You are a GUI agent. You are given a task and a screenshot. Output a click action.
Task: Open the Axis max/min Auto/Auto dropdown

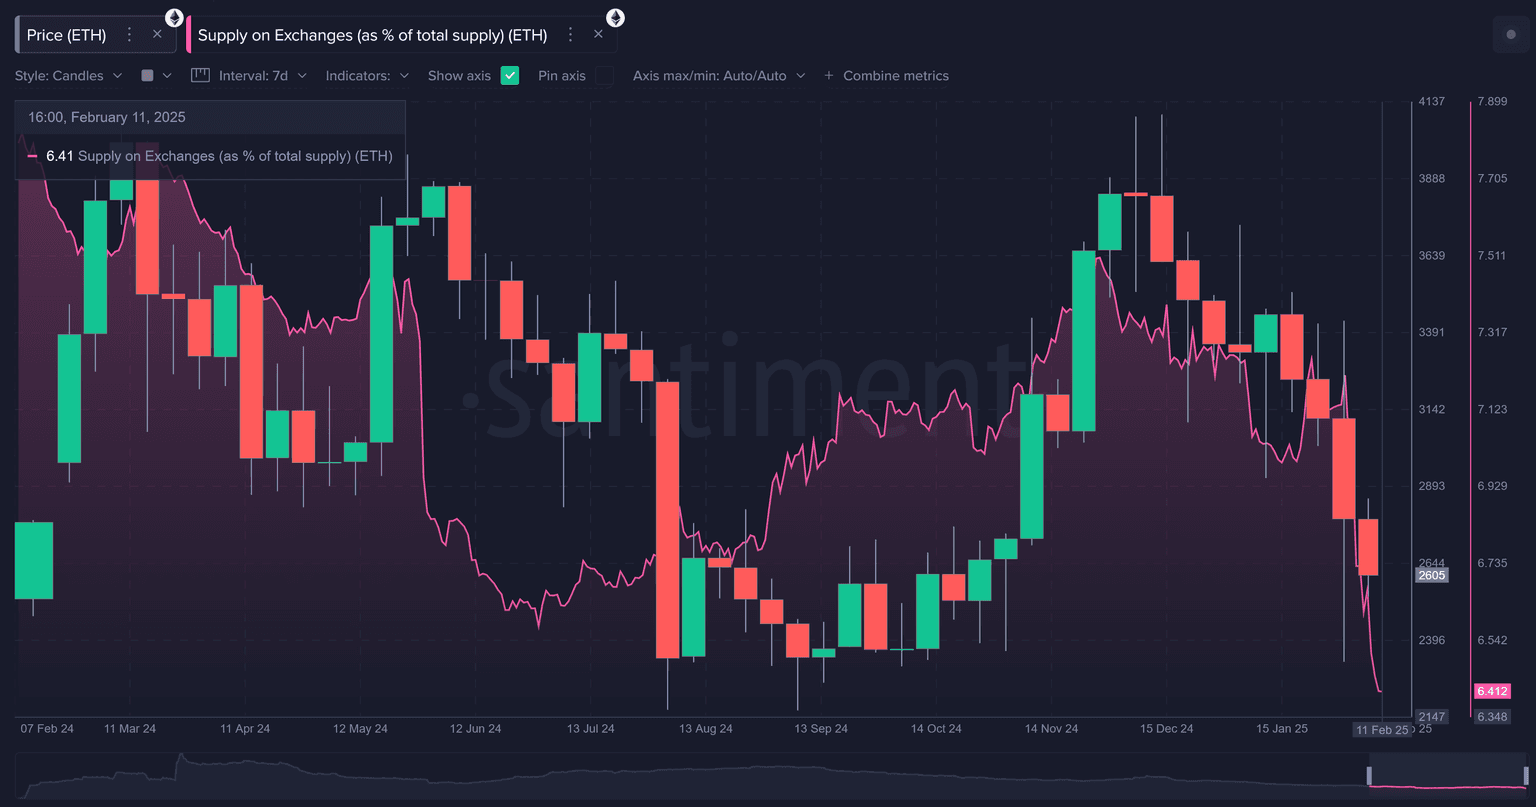(718, 76)
